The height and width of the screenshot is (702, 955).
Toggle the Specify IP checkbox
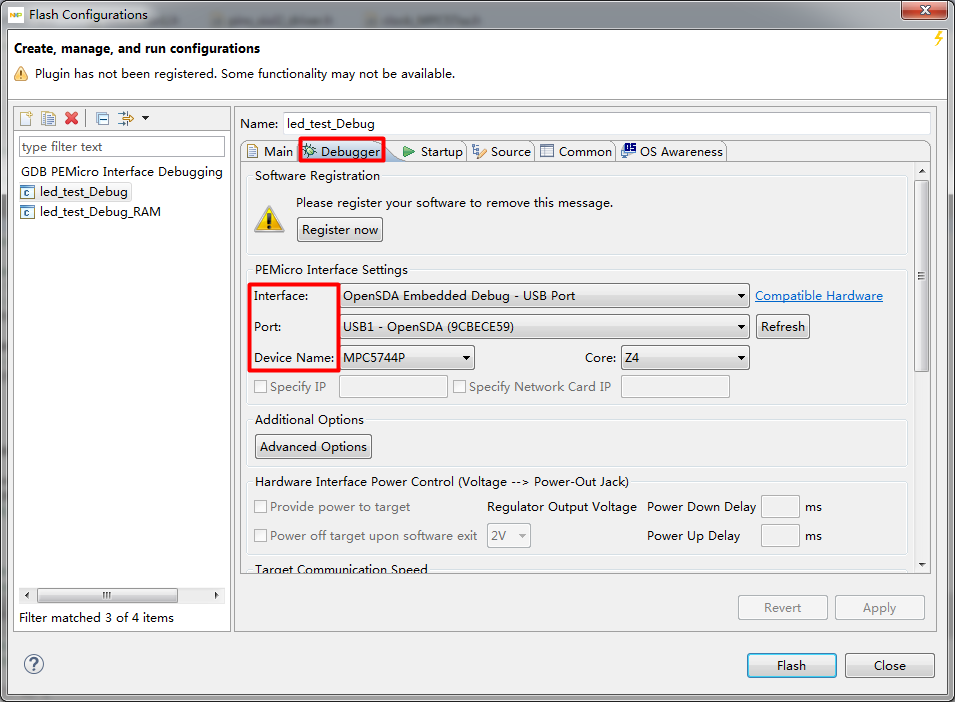261,387
